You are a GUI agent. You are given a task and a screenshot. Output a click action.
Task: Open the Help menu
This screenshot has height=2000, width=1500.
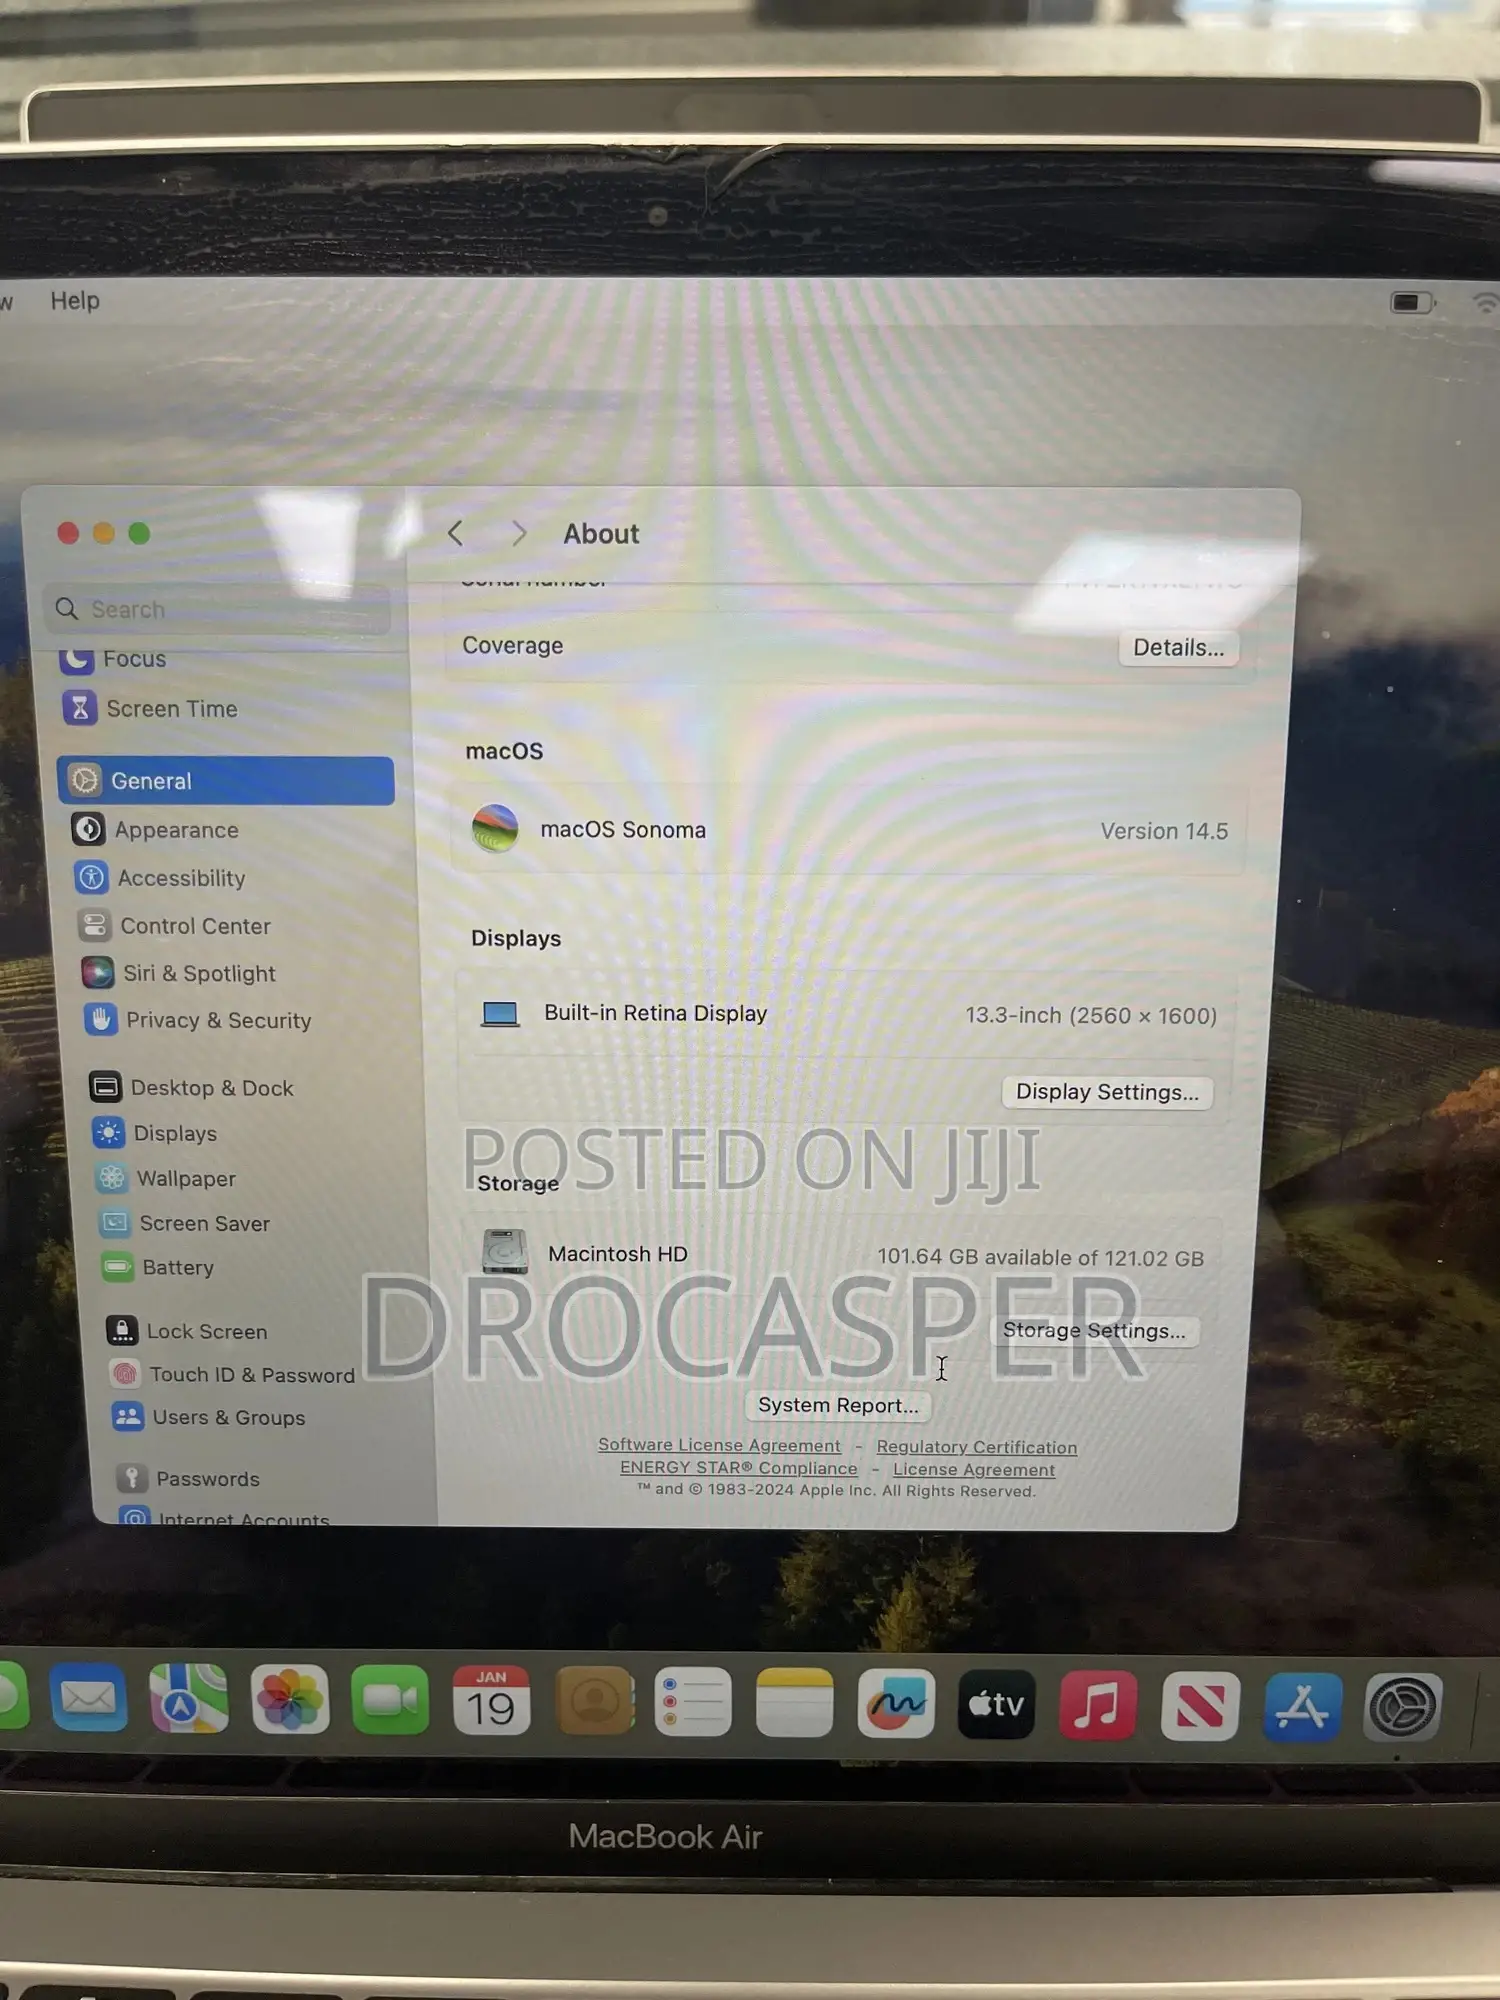(75, 301)
